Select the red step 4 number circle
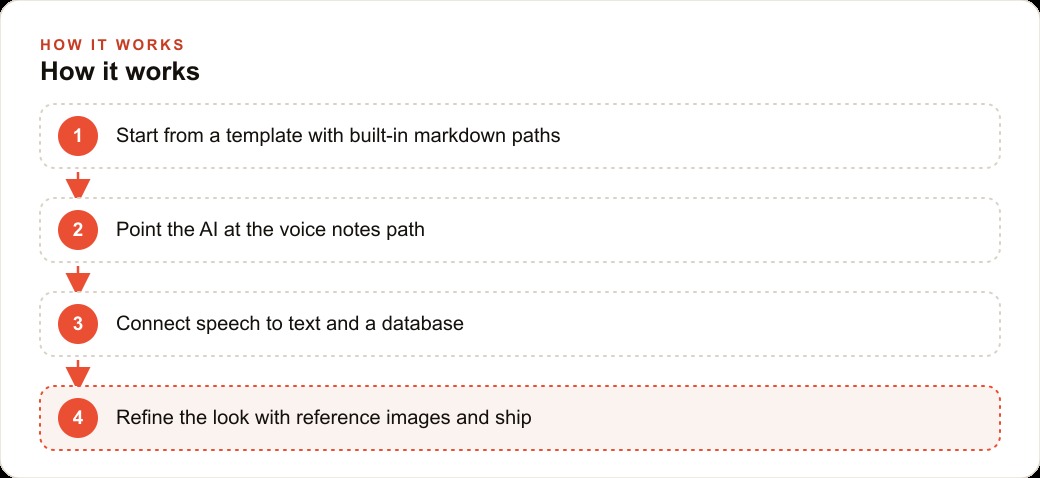The image size is (1040, 478). click(78, 418)
